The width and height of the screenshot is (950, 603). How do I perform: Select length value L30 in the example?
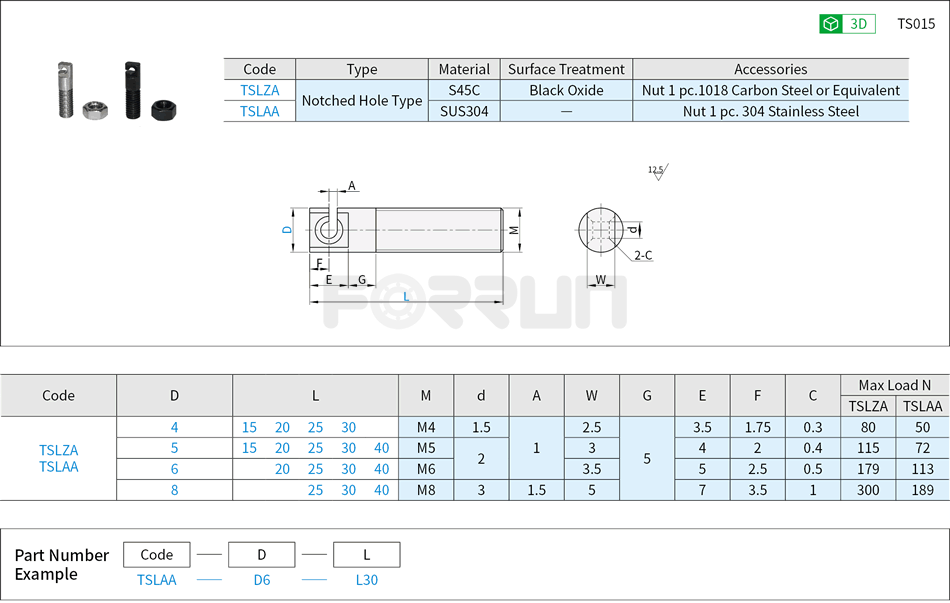[x=366, y=580]
